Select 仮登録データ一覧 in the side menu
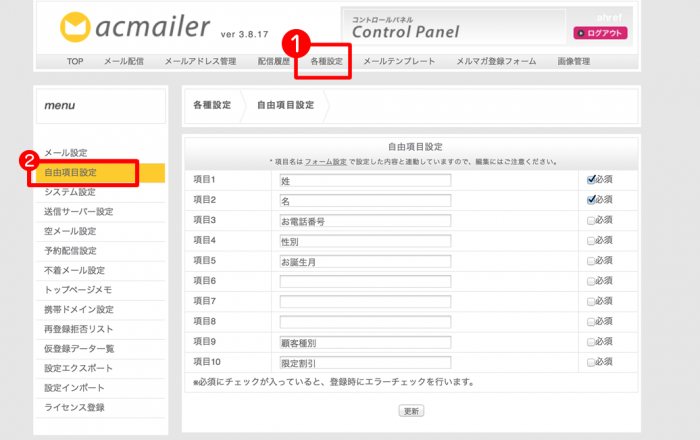700x440 pixels. [x=79, y=349]
